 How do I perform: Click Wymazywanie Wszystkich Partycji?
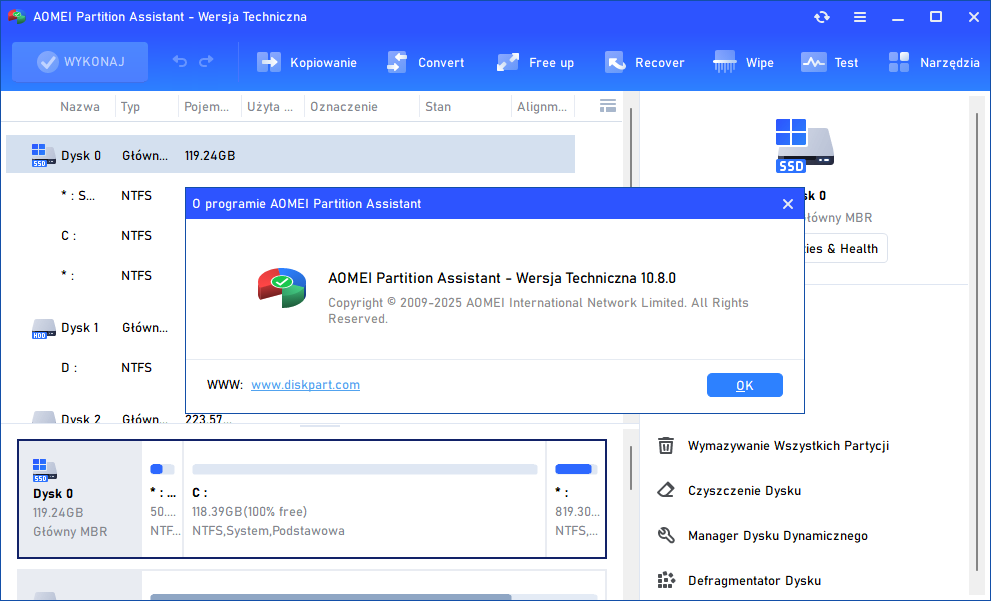click(x=788, y=446)
